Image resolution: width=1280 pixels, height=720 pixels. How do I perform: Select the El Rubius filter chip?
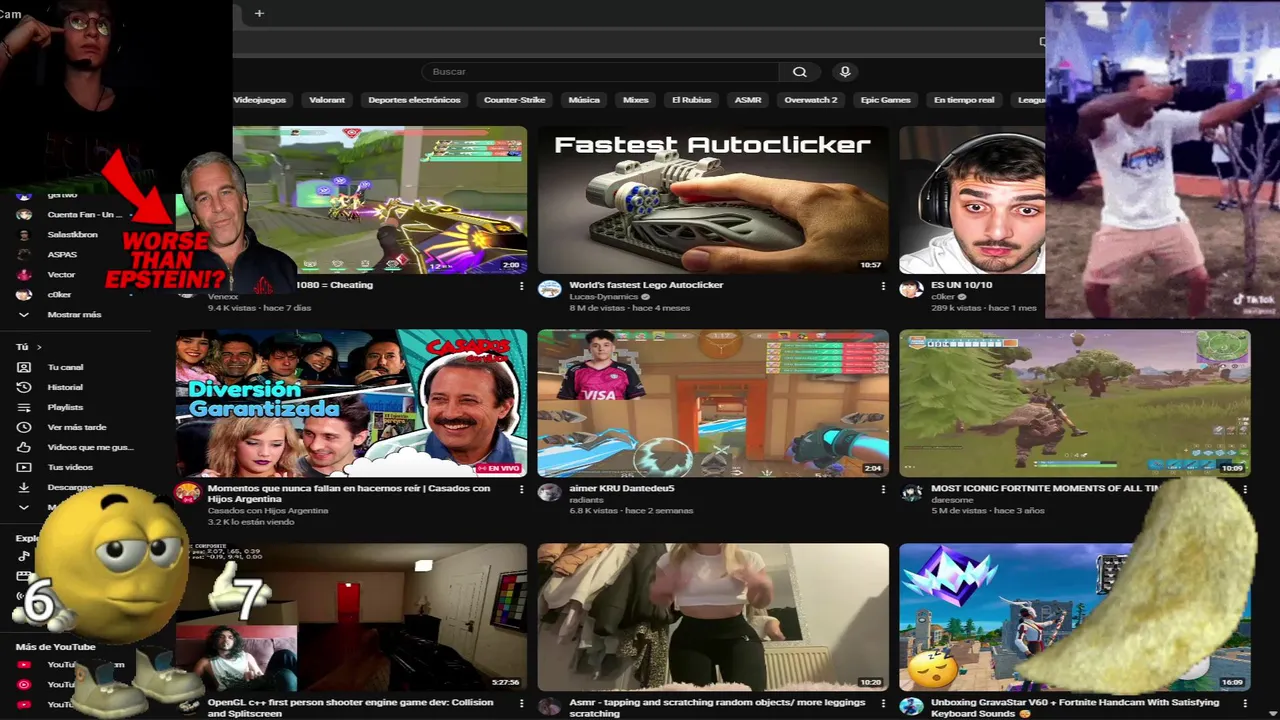click(691, 100)
